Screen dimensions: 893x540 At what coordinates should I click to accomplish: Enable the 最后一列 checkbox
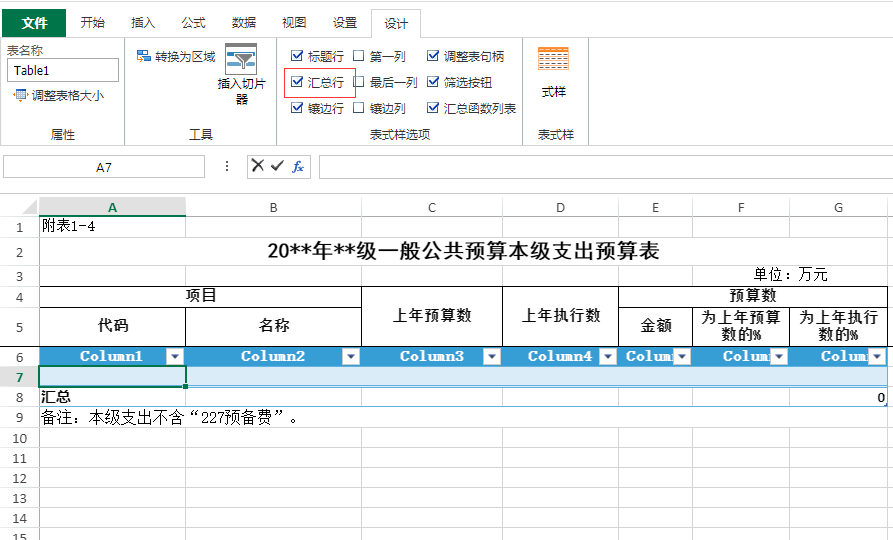(x=358, y=82)
